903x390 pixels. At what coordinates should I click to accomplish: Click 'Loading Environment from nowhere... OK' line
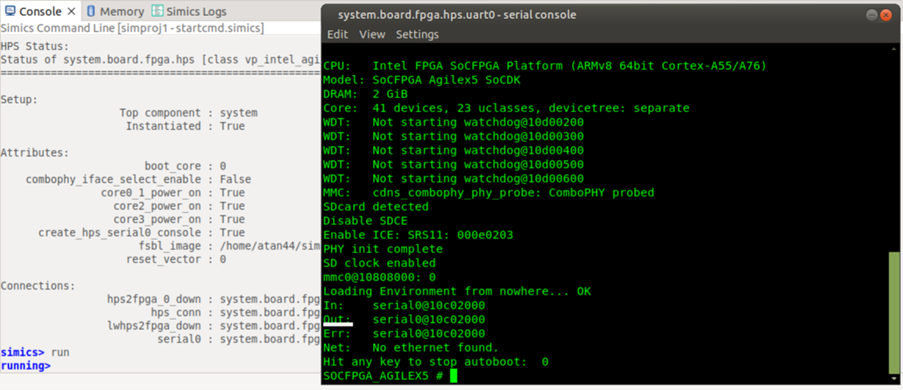point(457,291)
